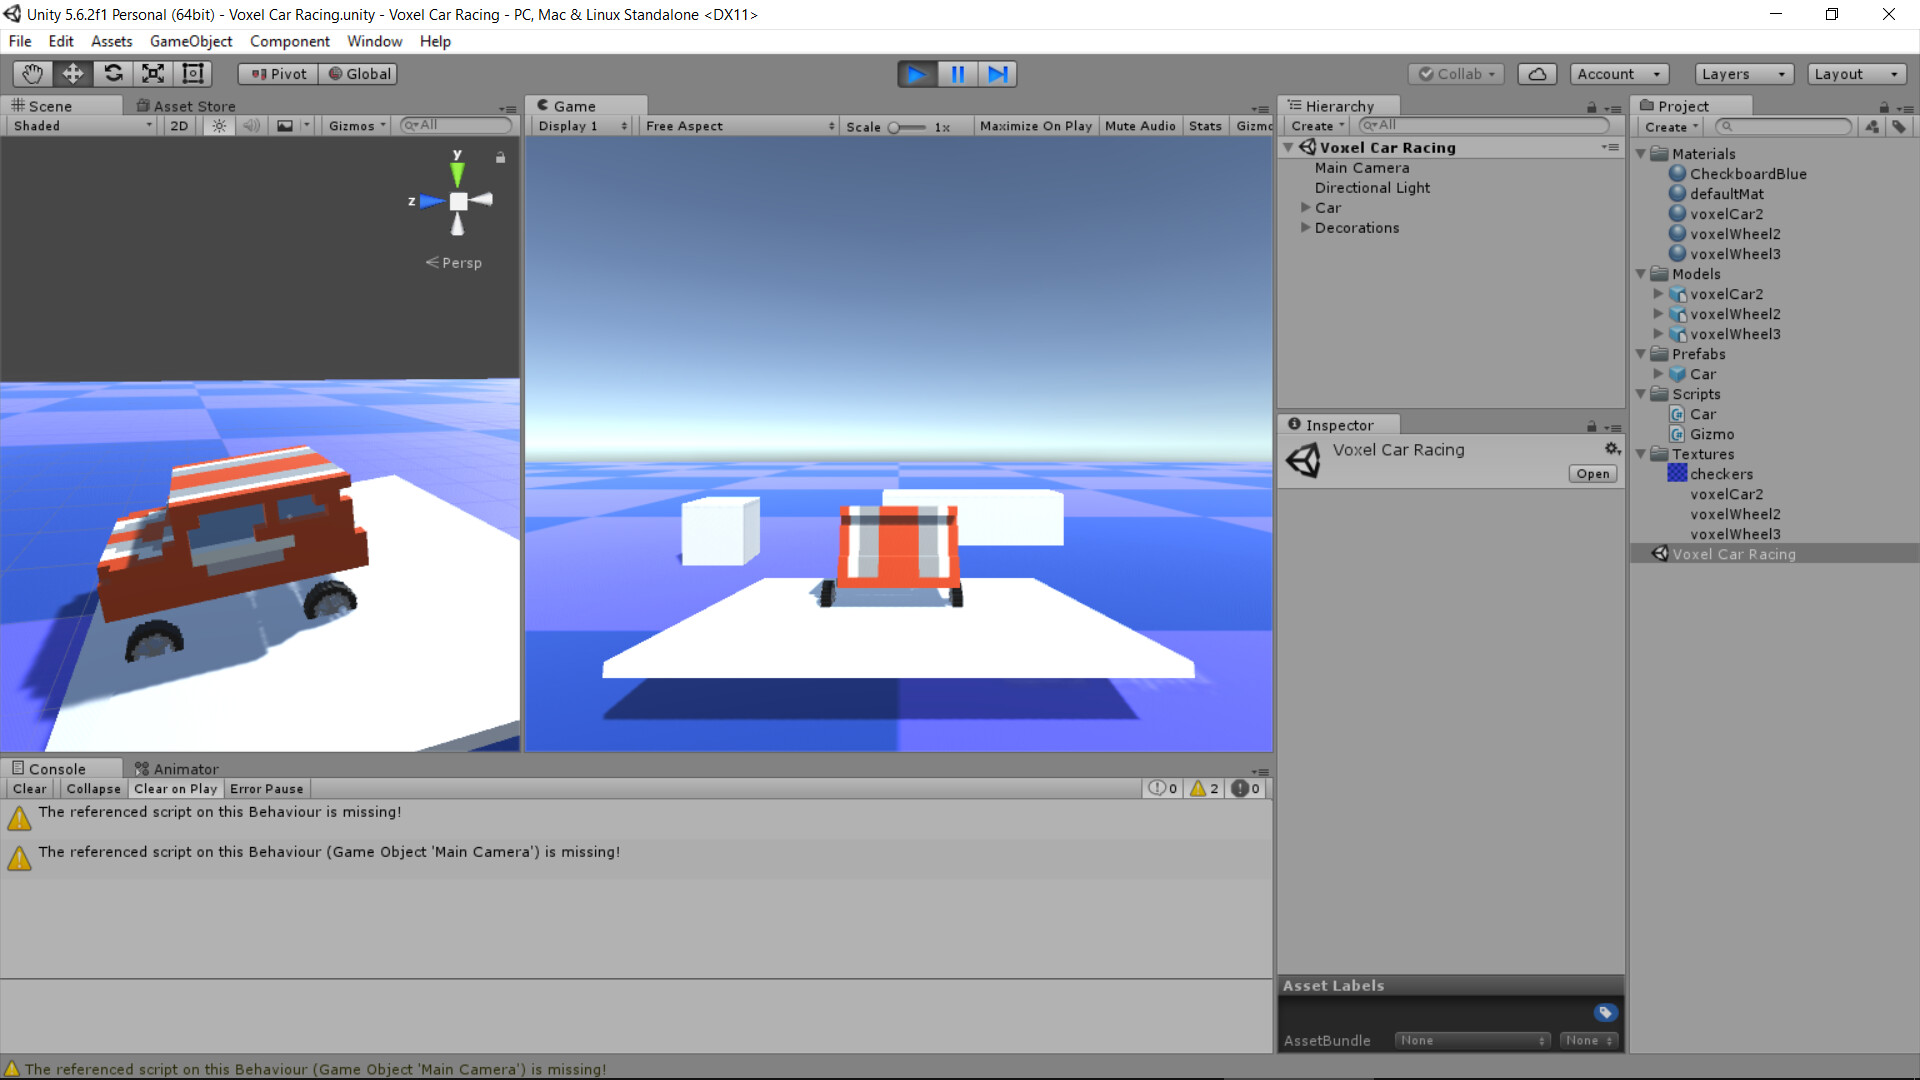The image size is (1920, 1080).
Task: Click Clear in the Console
Action: pos(29,788)
